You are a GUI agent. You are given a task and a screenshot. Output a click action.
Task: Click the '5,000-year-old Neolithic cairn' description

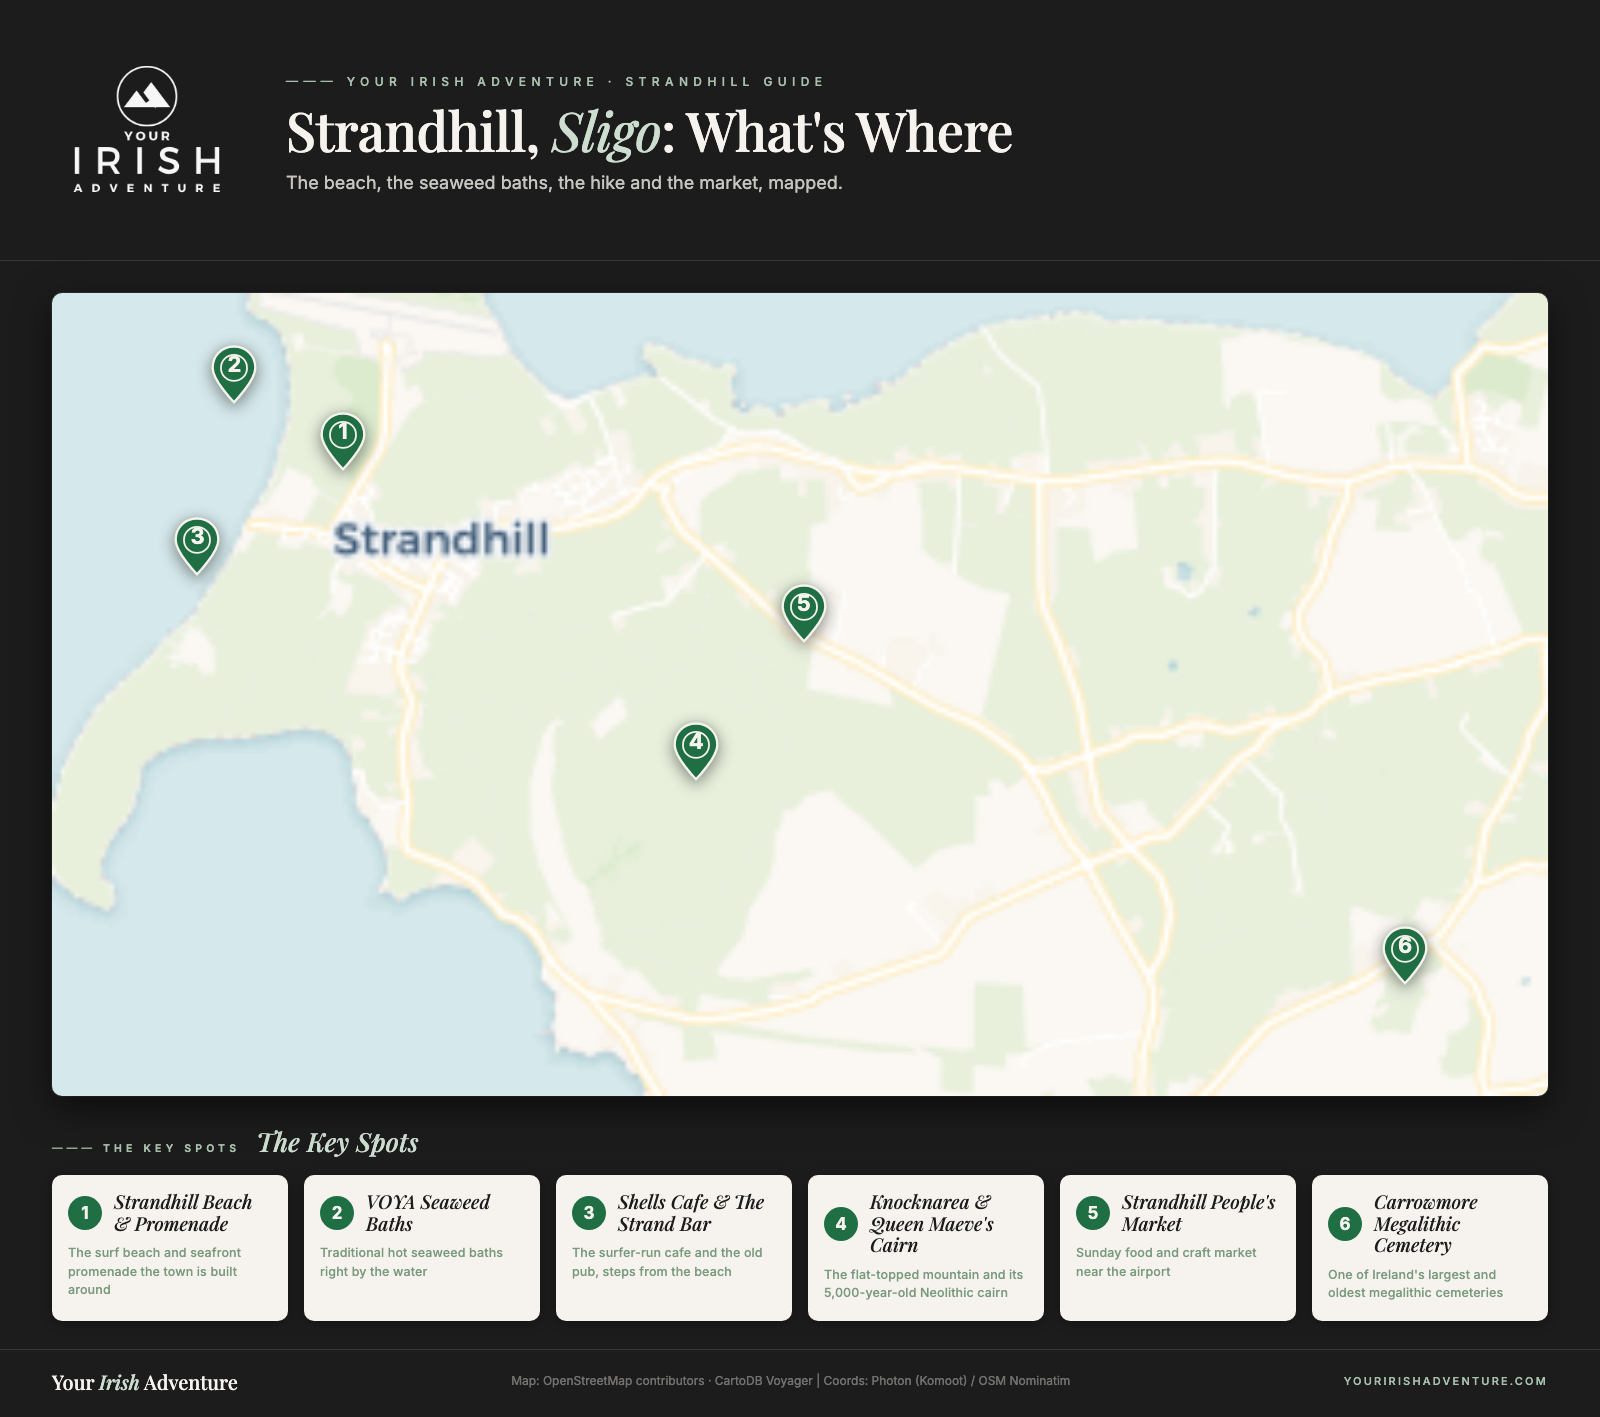point(923,1284)
